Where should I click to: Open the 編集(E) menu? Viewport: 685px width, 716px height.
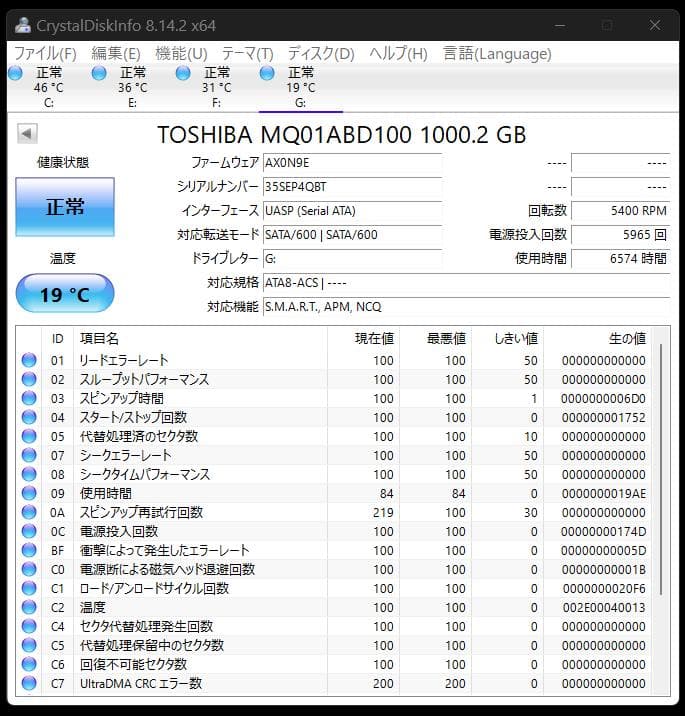click(x=116, y=54)
